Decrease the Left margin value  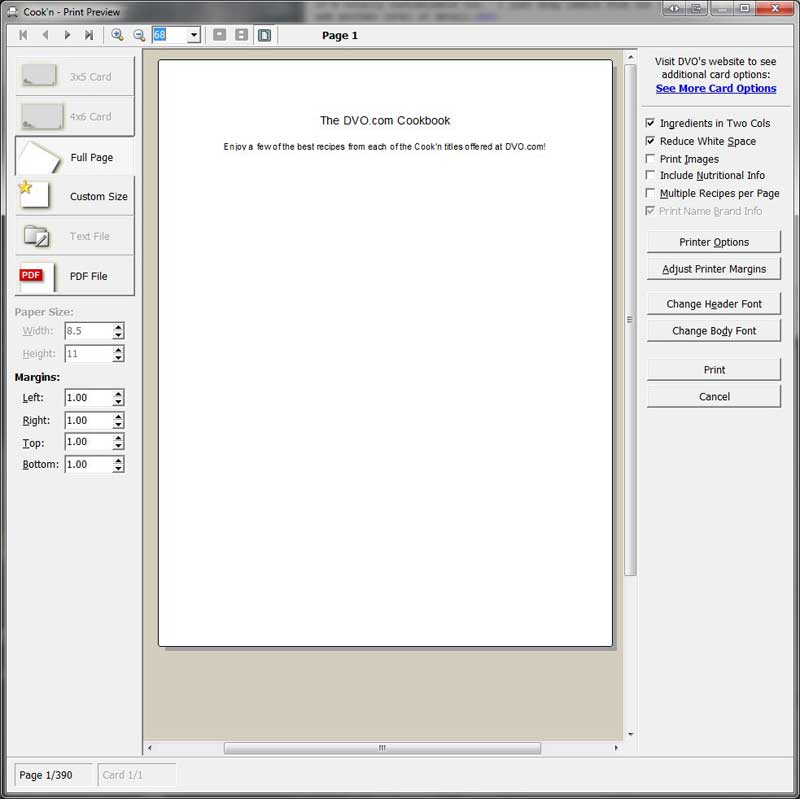118,402
